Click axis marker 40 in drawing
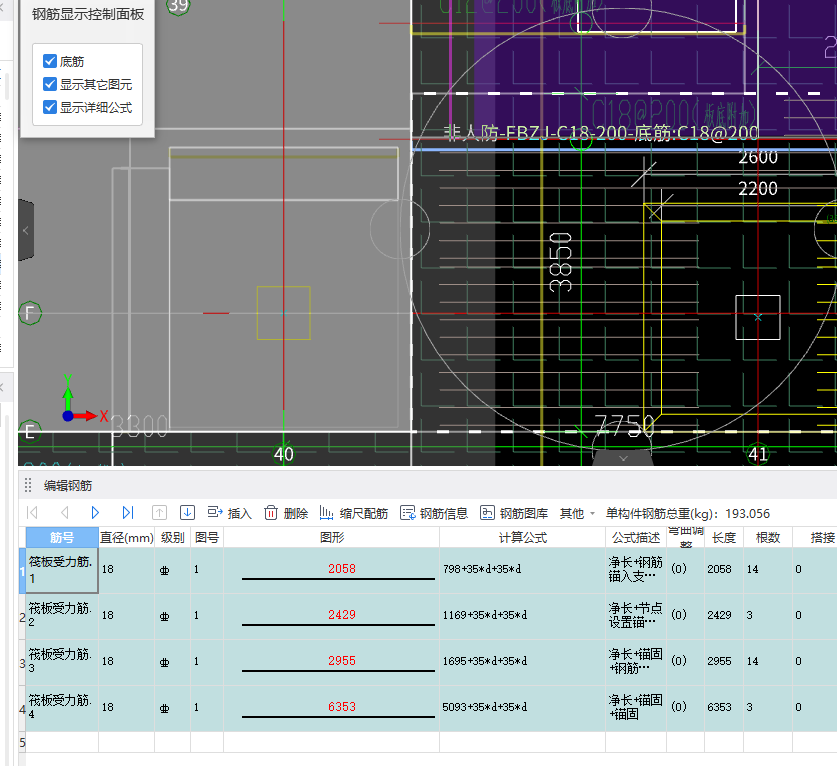The width and height of the screenshot is (837, 766). (283, 454)
